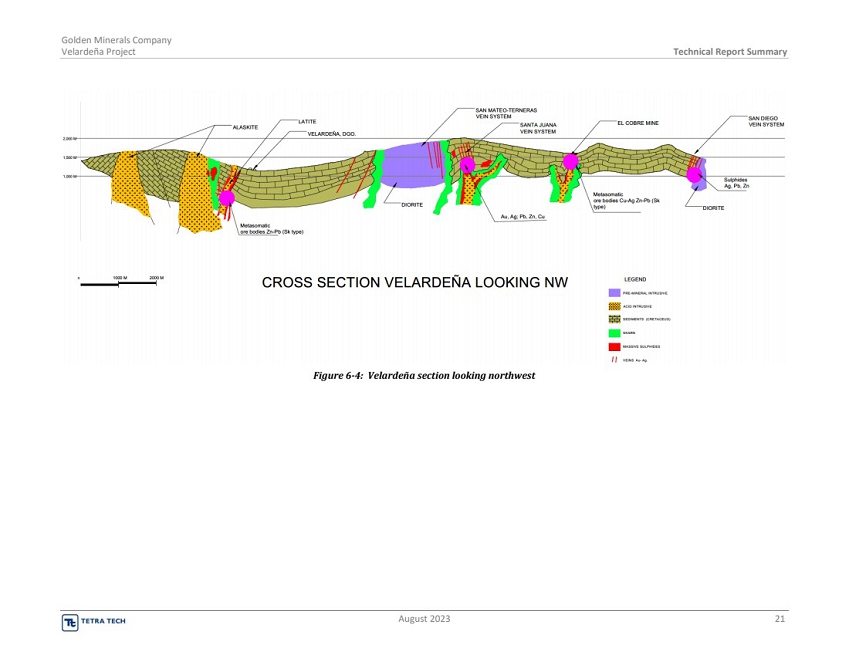Click the "2000 M" scale bar label
The image size is (849, 655).
point(156,278)
